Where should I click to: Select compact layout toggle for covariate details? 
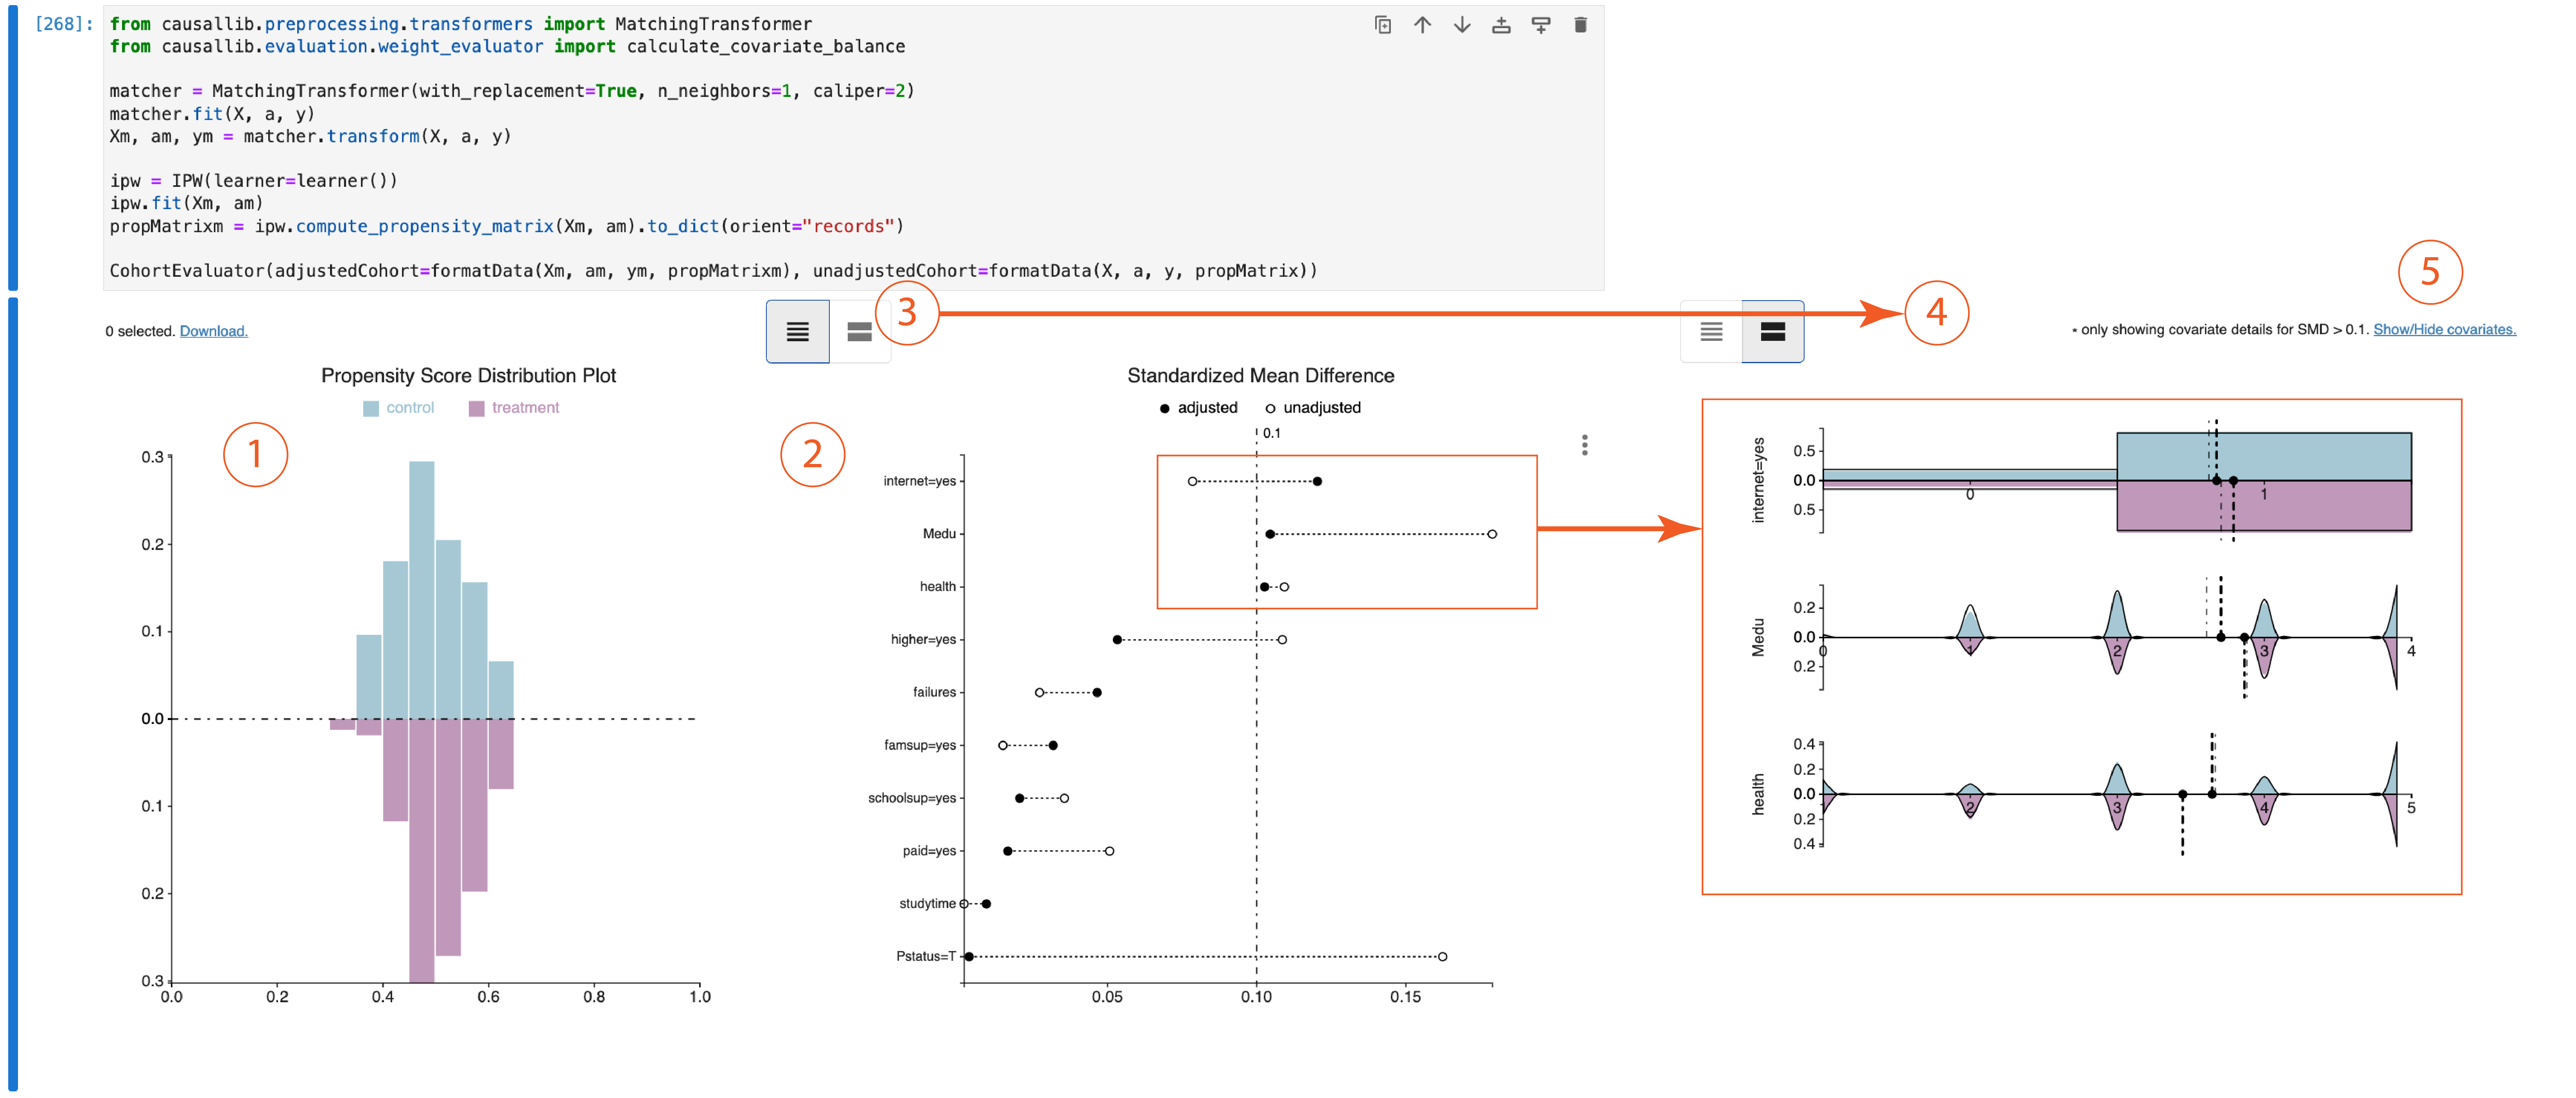(x=1711, y=331)
